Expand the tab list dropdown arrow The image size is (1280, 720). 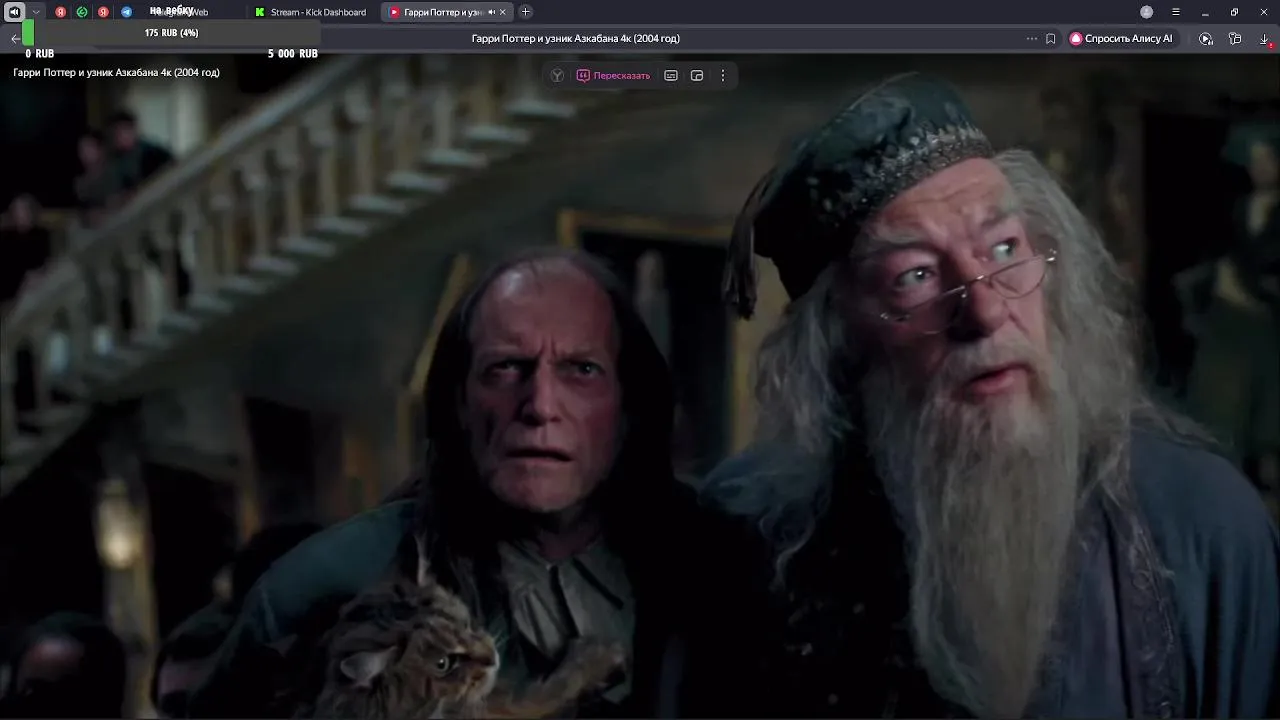(x=36, y=12)
